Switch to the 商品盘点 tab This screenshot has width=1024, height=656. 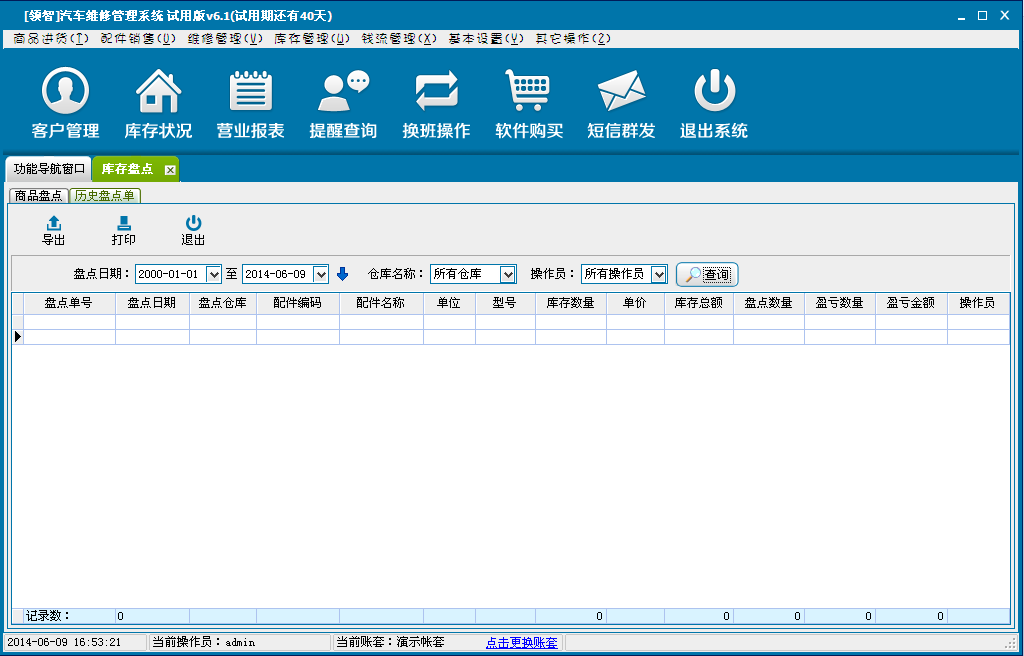tap(39, 196)
